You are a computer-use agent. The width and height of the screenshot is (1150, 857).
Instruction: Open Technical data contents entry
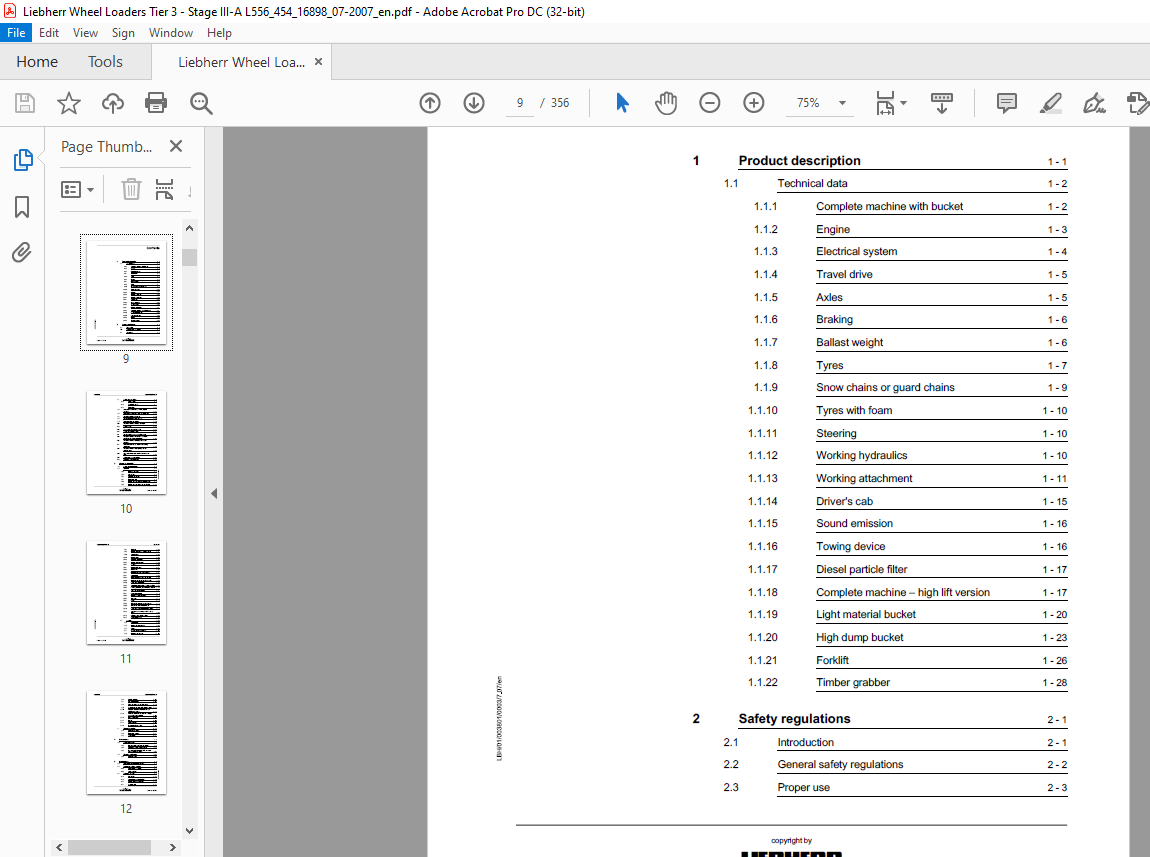(x=813, y=183)
